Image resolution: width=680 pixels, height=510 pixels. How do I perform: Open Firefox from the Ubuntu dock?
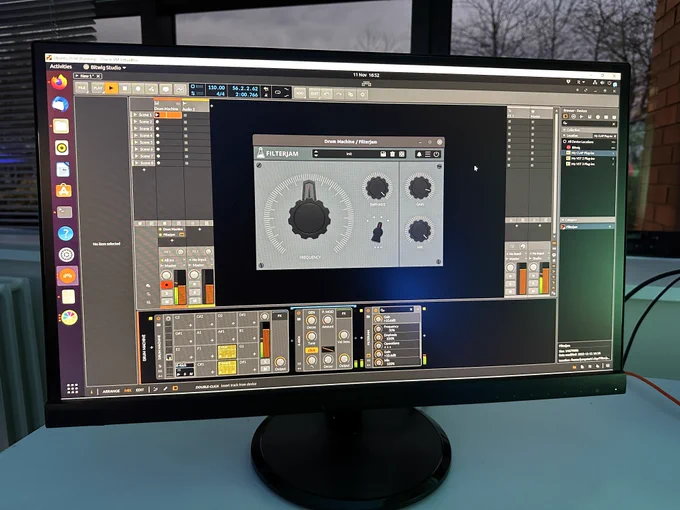[59, 82]
